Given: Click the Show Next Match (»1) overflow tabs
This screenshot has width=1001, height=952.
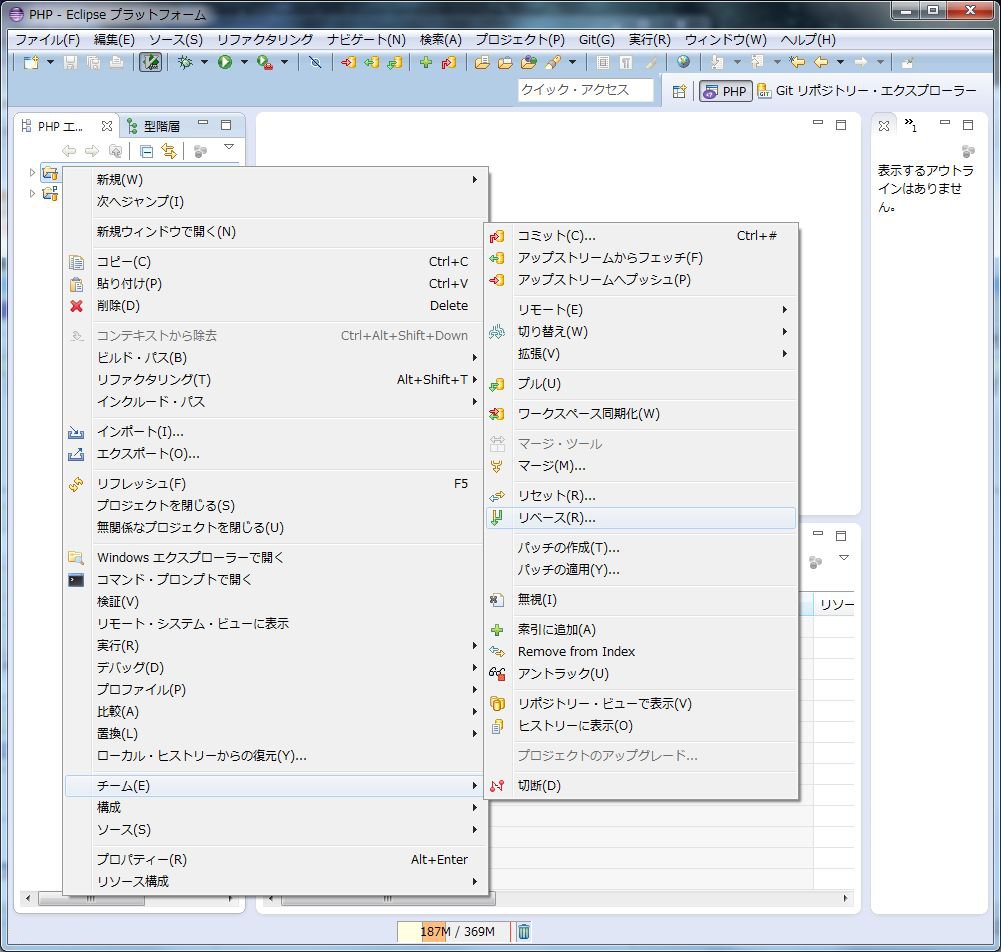Looking at the screenshot, I should (911, 125).
